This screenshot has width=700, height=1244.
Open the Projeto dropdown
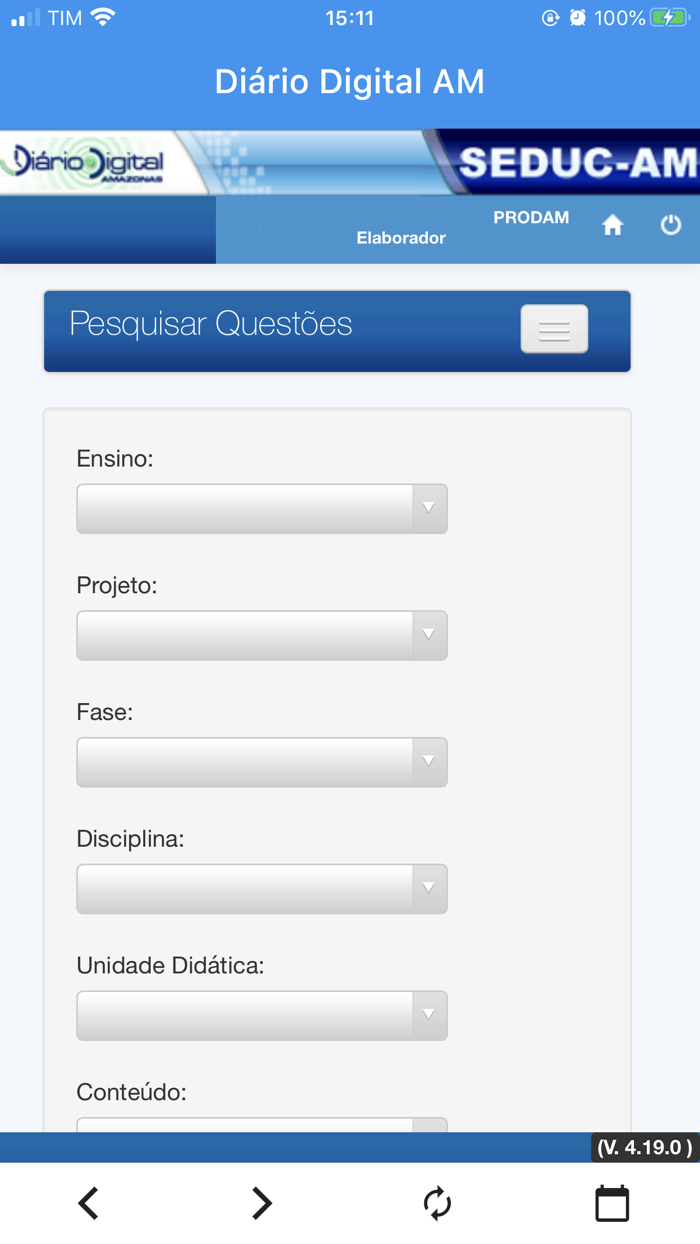262,635
